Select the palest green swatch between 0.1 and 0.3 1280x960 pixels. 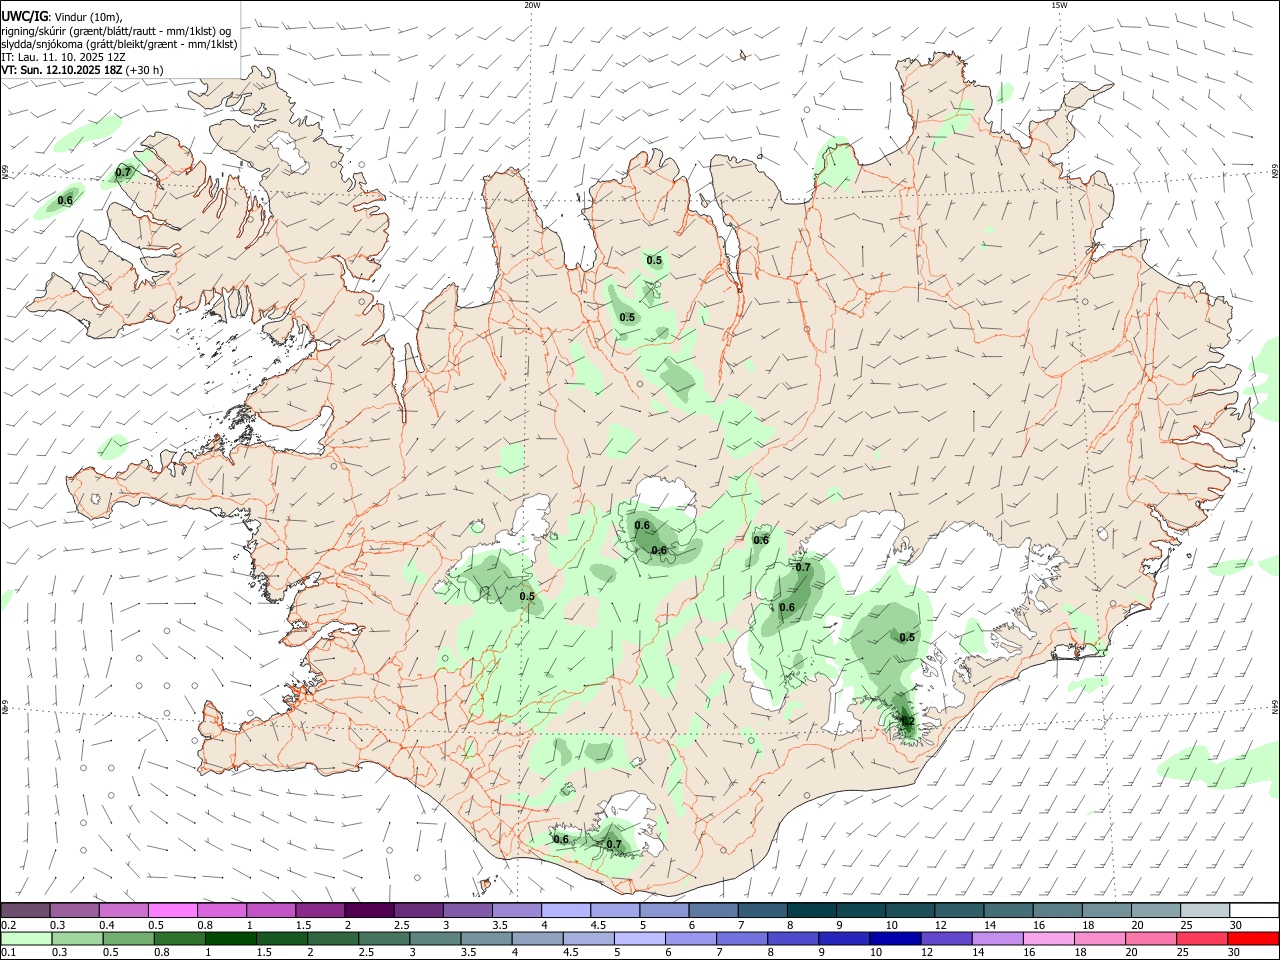27,938
